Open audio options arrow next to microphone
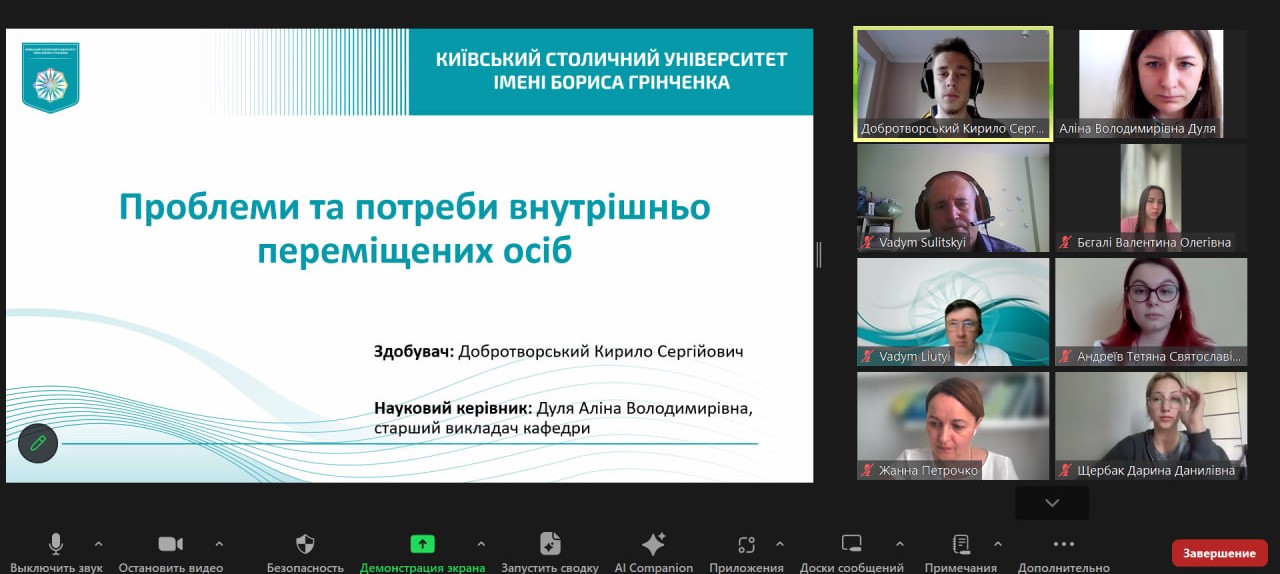This screenshot has width=1280, height=574. tap(98, 544)
